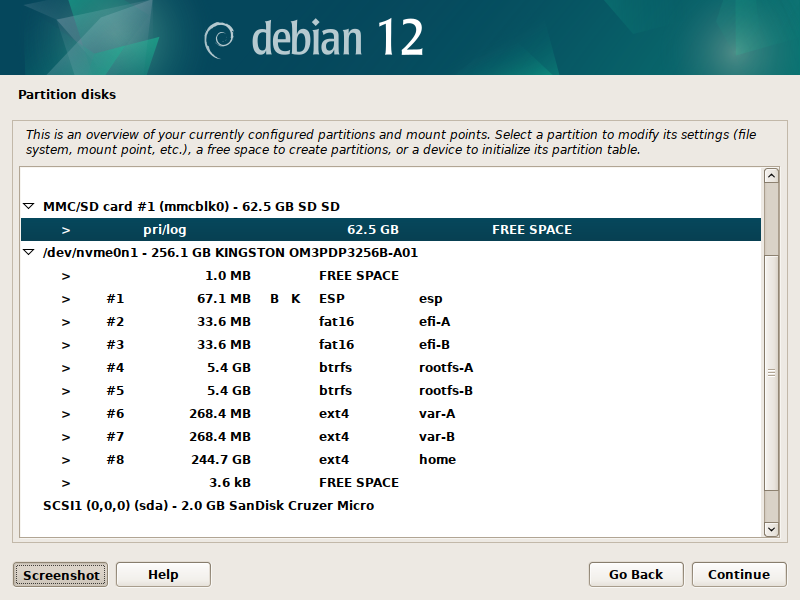
Task: Select partition #5 btrfs rootfs-B
Action: pyautogui.click(x=391, y=390)
